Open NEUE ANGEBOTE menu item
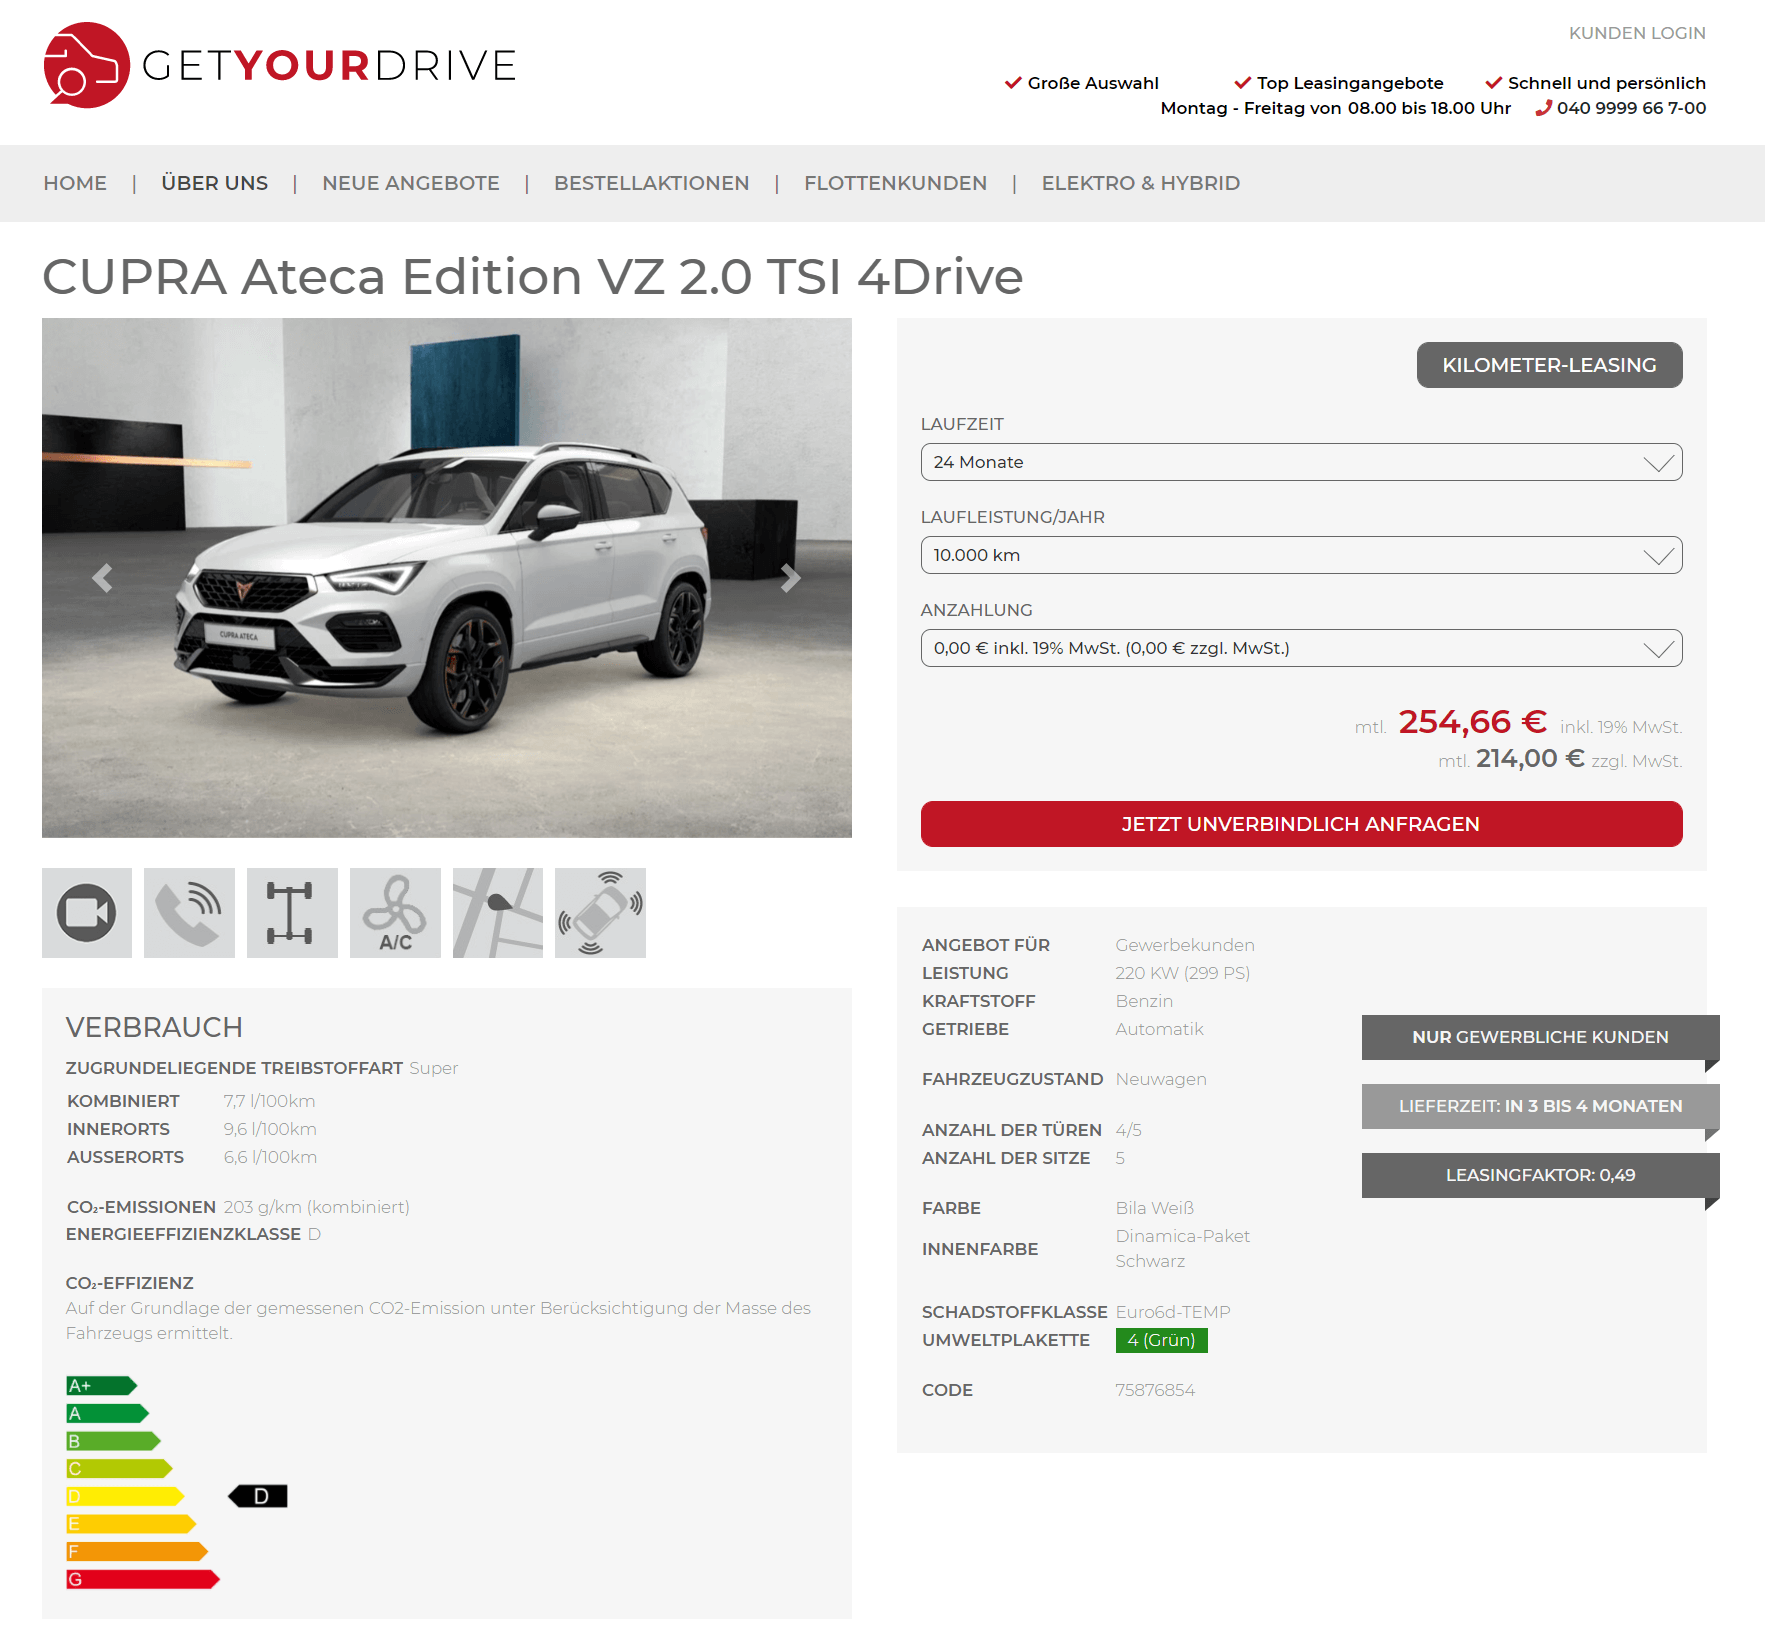Viewport: 1765px width, 1638px height. [x=411, y=183]
